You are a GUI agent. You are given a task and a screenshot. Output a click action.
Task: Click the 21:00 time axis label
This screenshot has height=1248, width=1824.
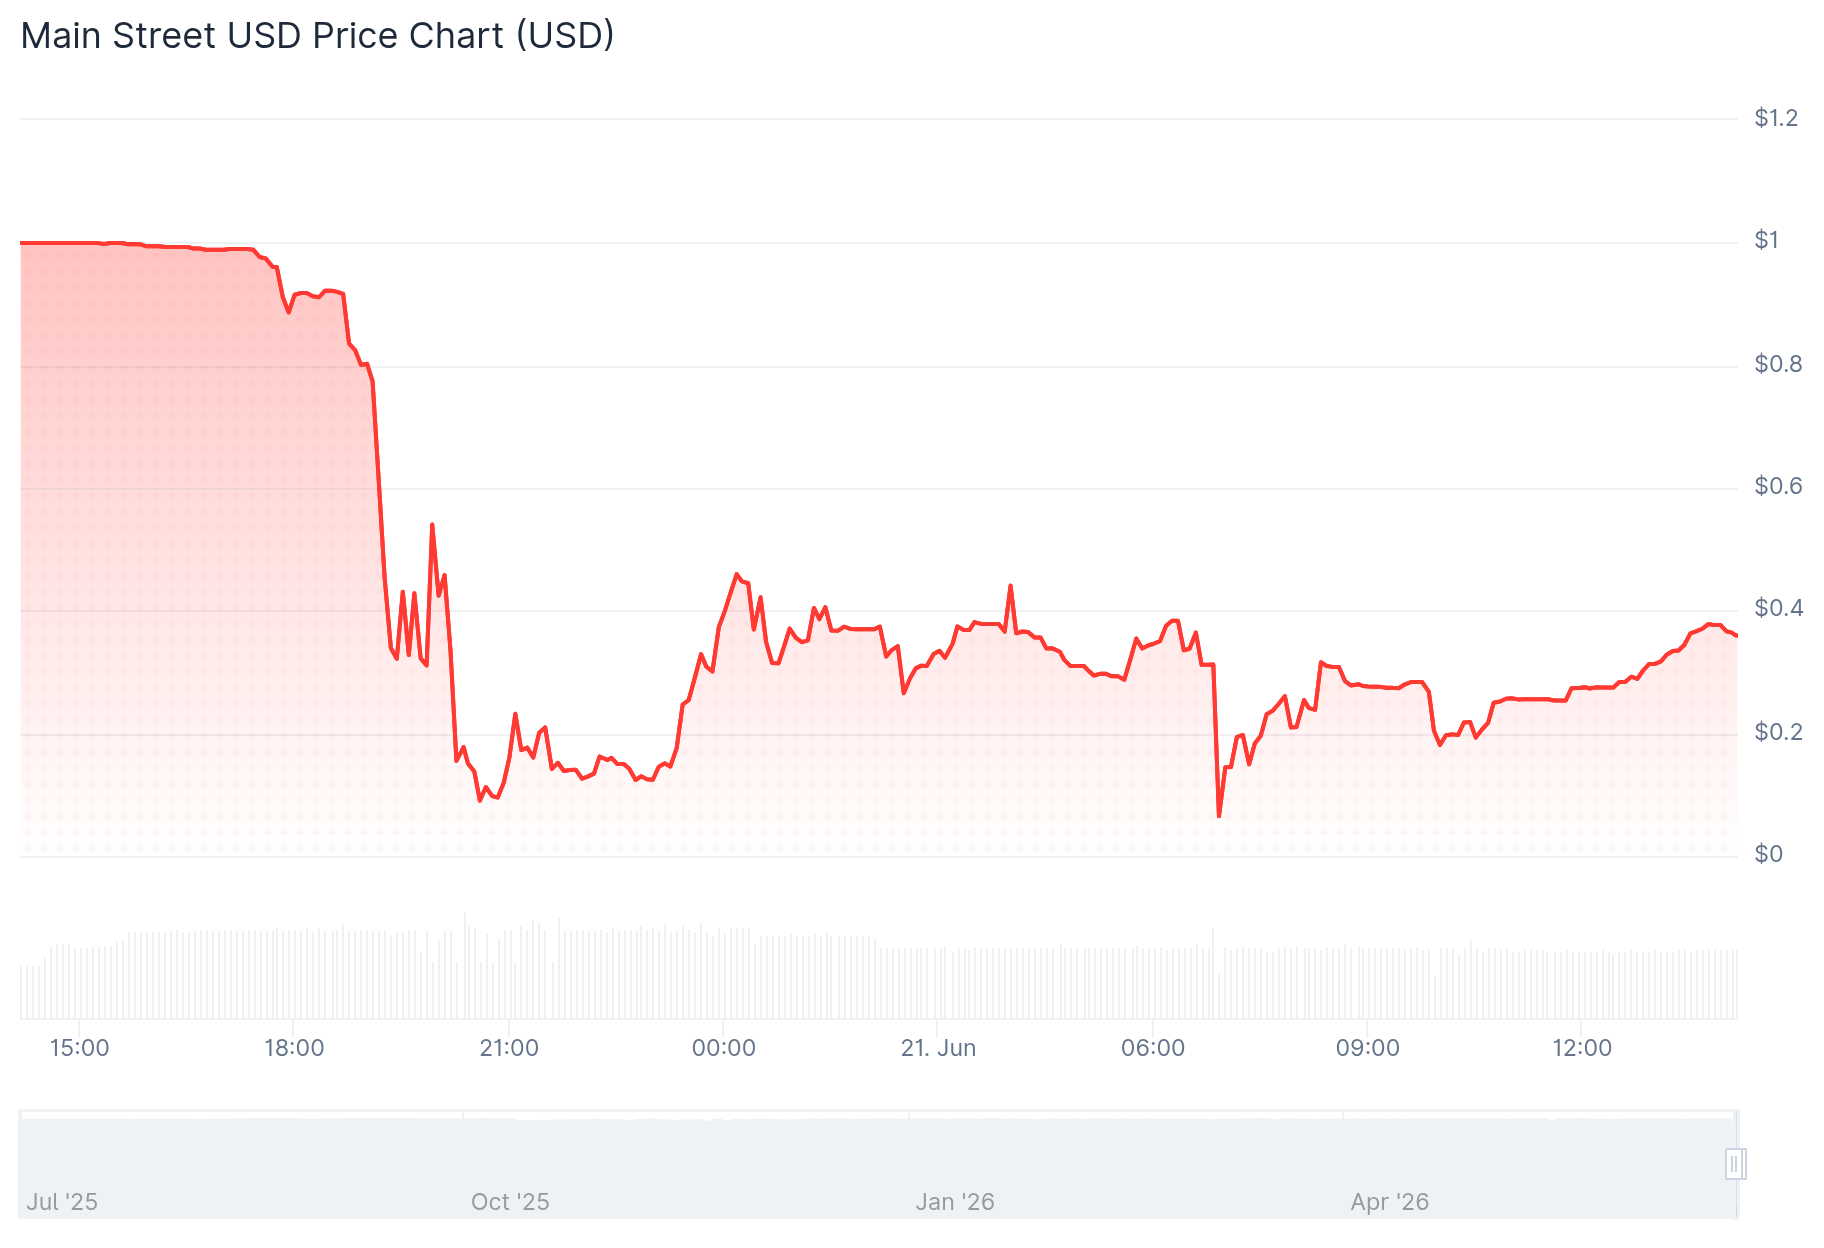[509, 1048]
